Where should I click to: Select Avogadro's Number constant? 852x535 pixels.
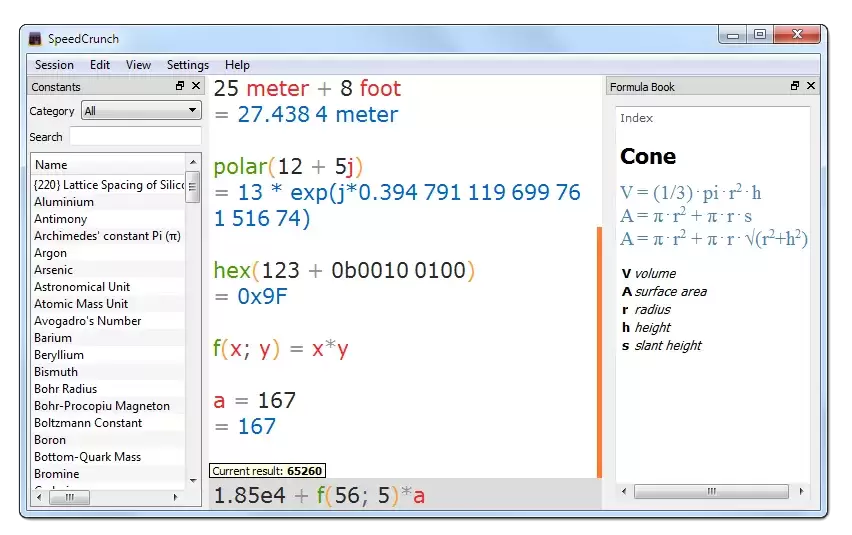(x=108, y=321)
